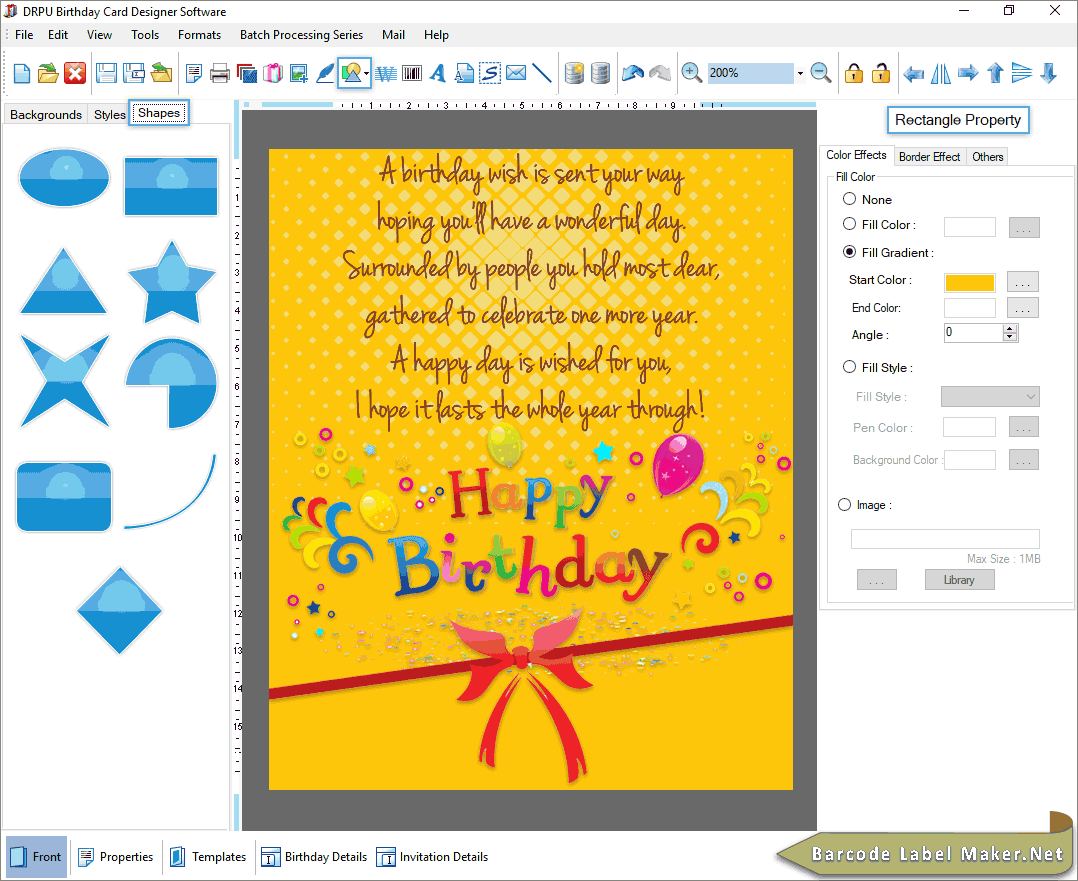The width and height of the screenshot is (1078, 881).
Task: Select the line drawing tool icon
Action: tap(542, 73)
